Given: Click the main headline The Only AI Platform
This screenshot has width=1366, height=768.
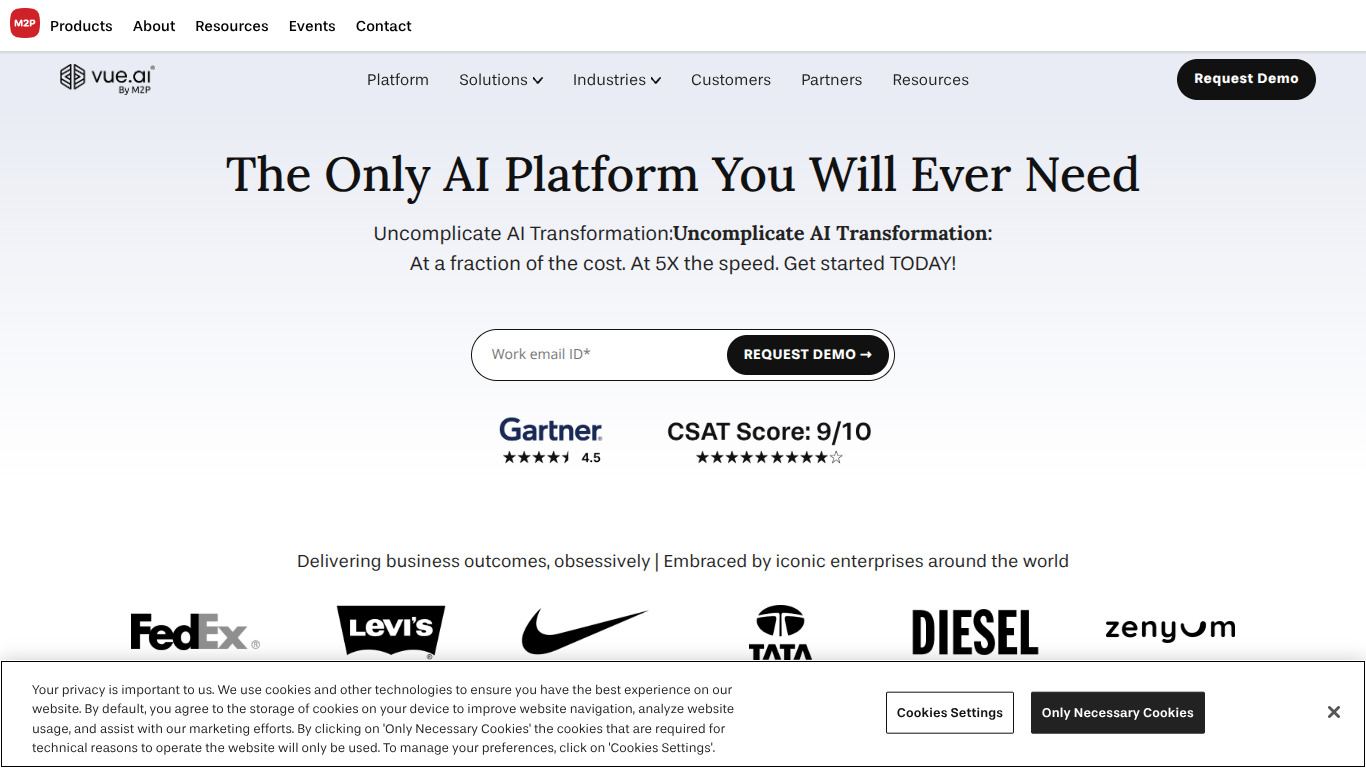Looking at the screenshot, I should tap(683, 175).
